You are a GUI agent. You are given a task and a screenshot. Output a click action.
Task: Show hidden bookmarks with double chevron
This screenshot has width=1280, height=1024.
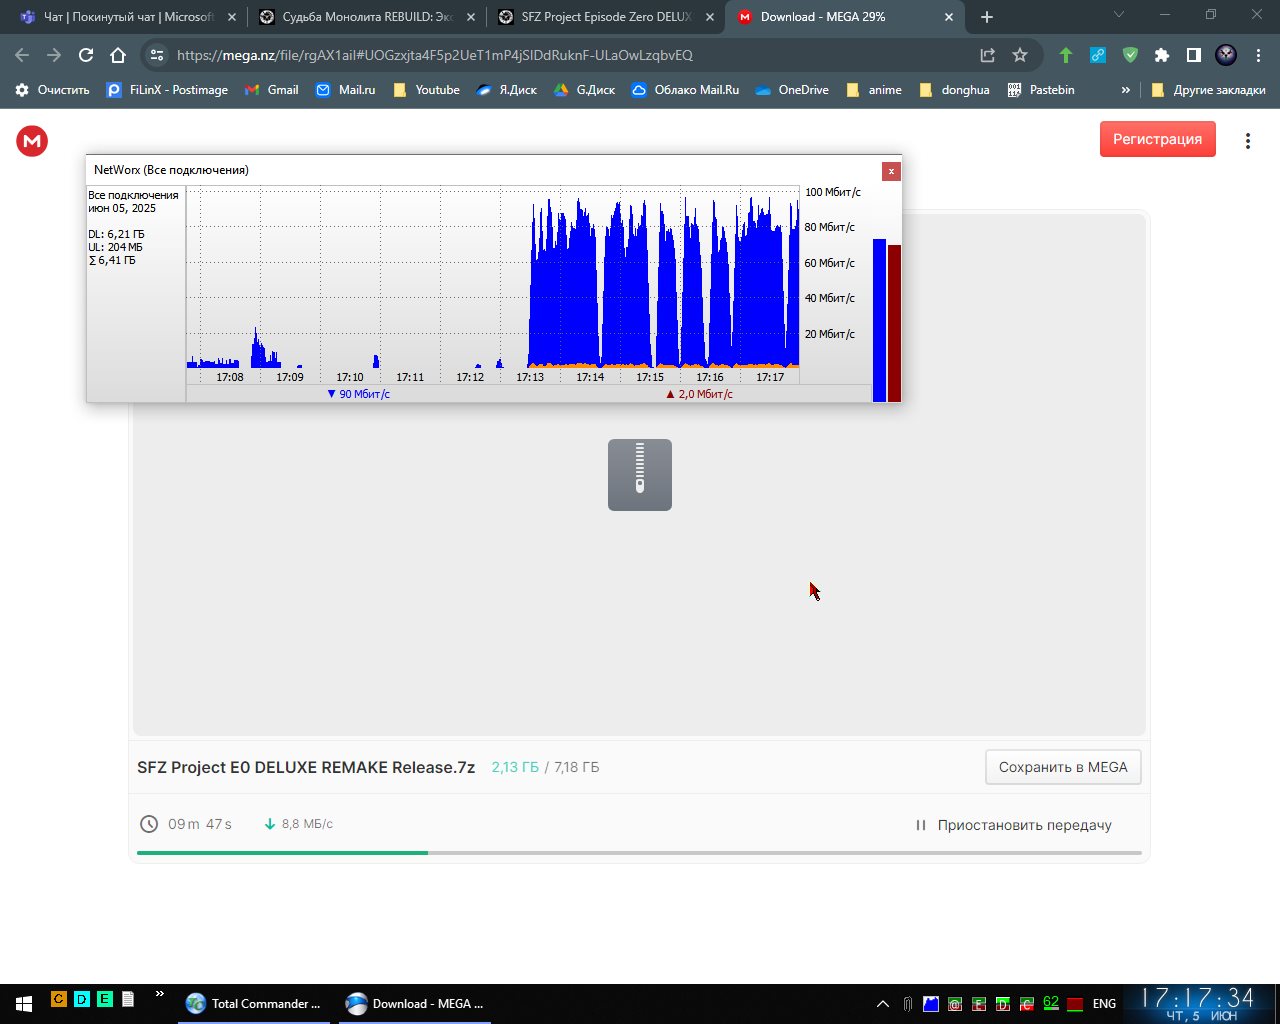(1126, 90)
